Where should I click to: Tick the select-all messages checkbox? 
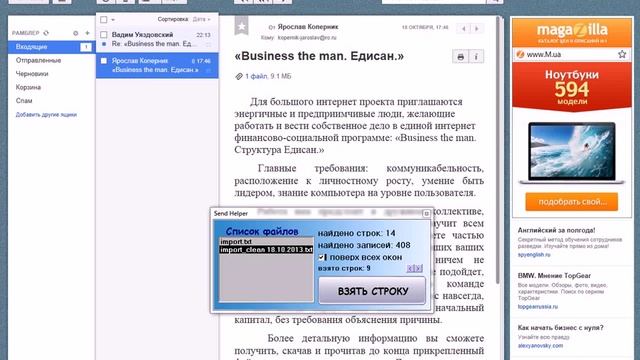pyautogui.click(x=104, y=19)
